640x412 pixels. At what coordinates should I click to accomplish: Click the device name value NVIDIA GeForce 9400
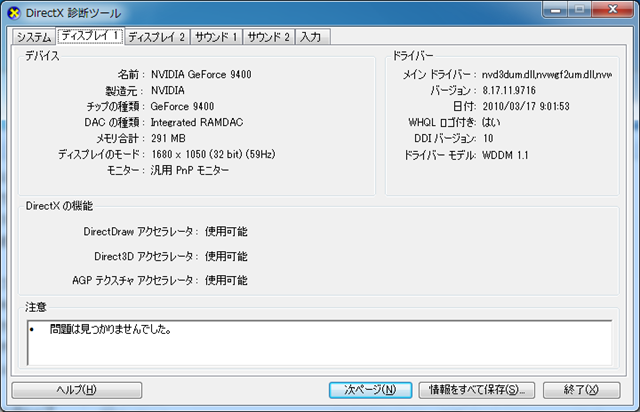point(200,74)
